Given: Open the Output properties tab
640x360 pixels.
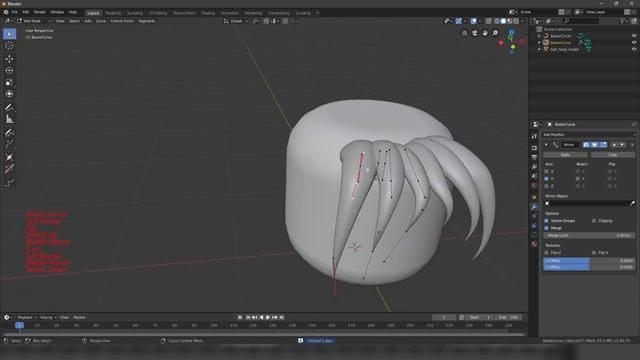Looking at the screenshot, I should point(534,157).
